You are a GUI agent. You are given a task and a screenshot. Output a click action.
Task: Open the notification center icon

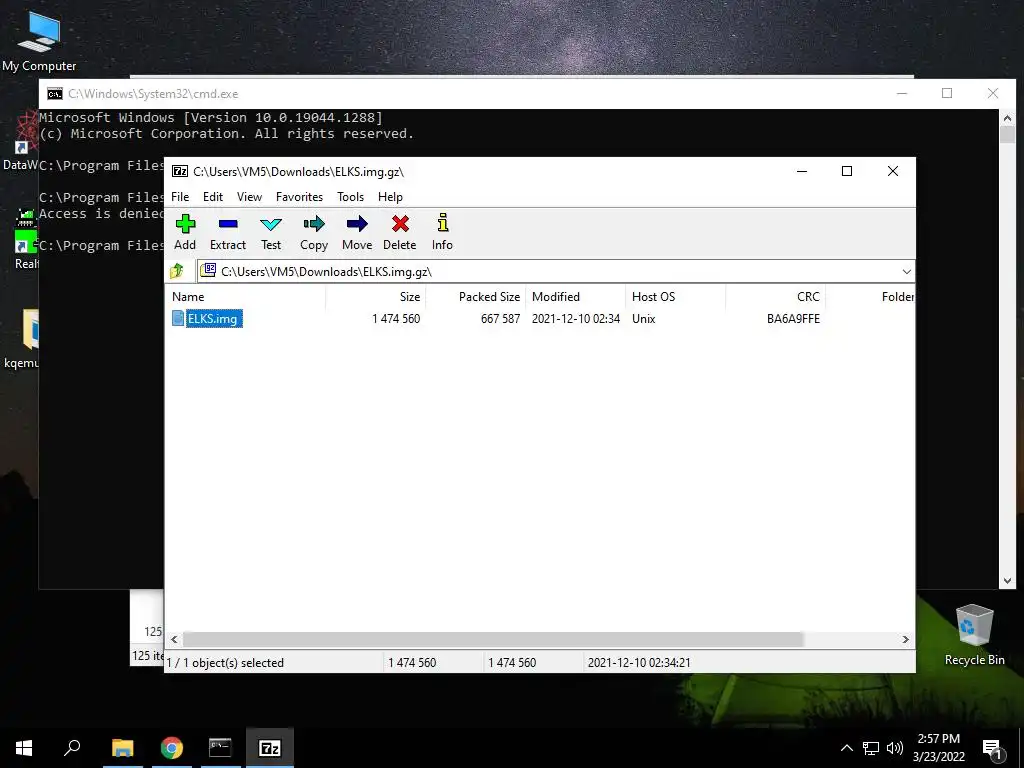[993, 749]
